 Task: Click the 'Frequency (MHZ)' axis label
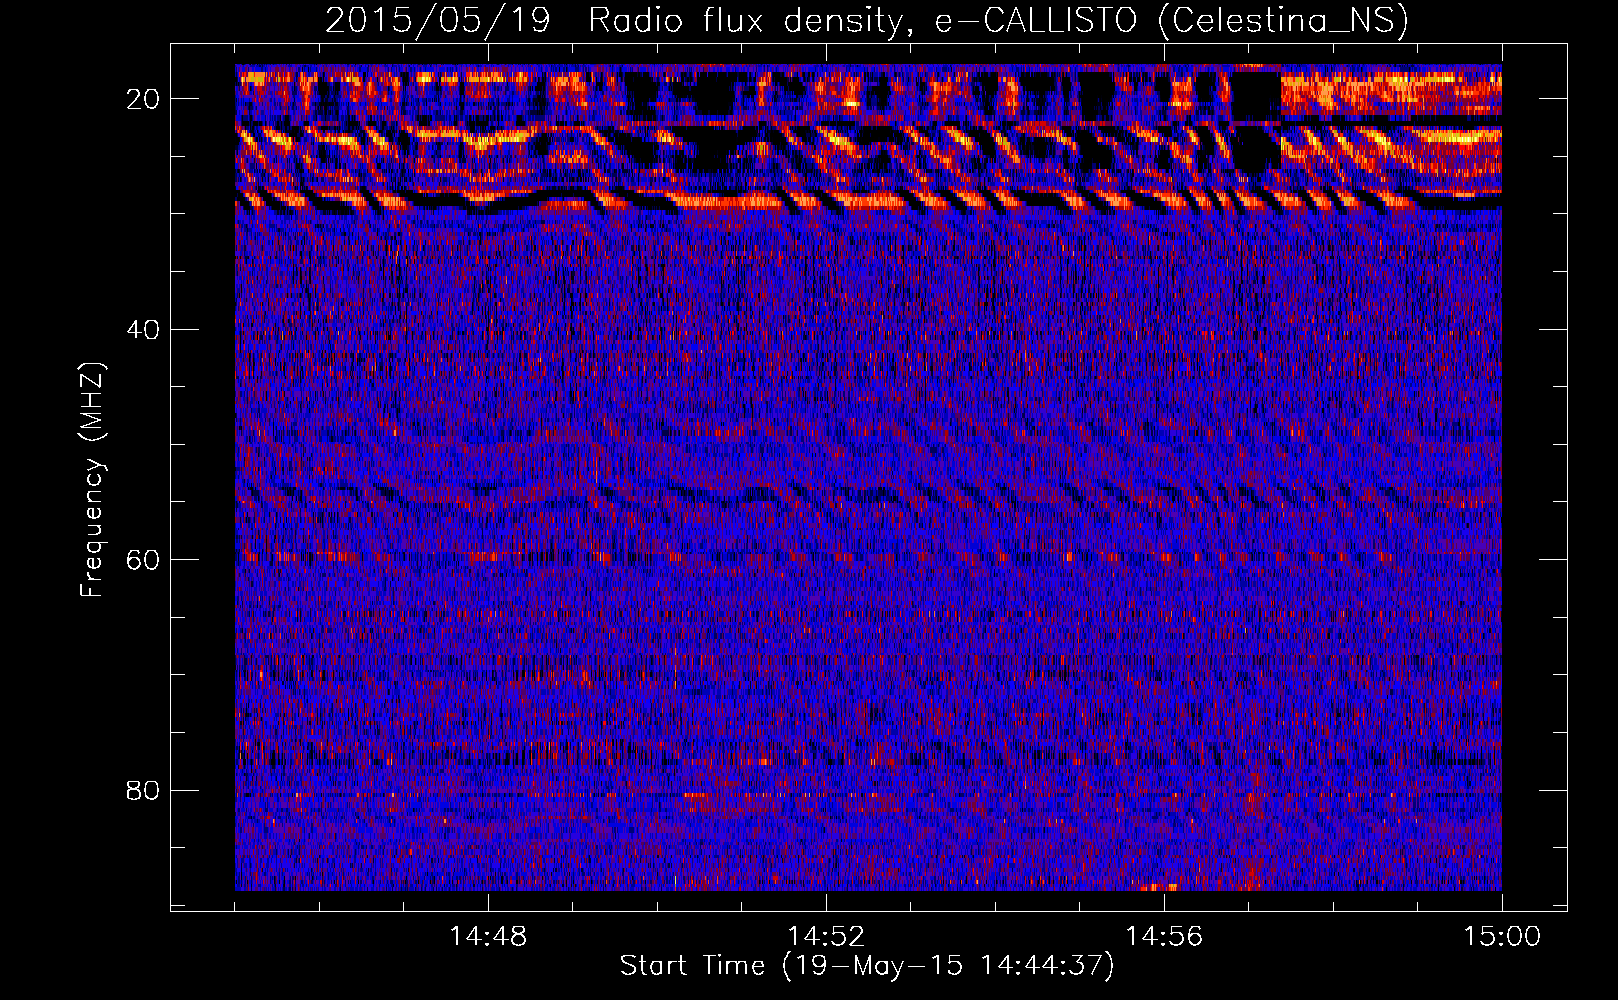tap(92, 480)
